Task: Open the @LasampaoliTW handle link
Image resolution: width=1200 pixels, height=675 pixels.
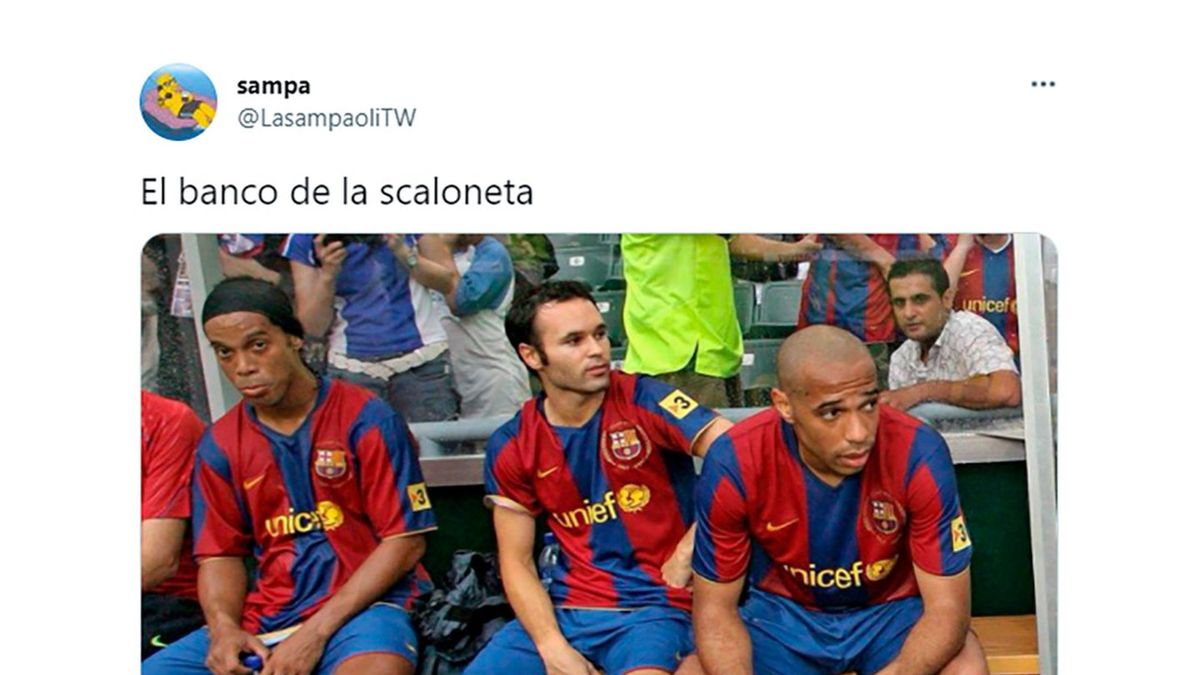Action: (x=326, y=118)
